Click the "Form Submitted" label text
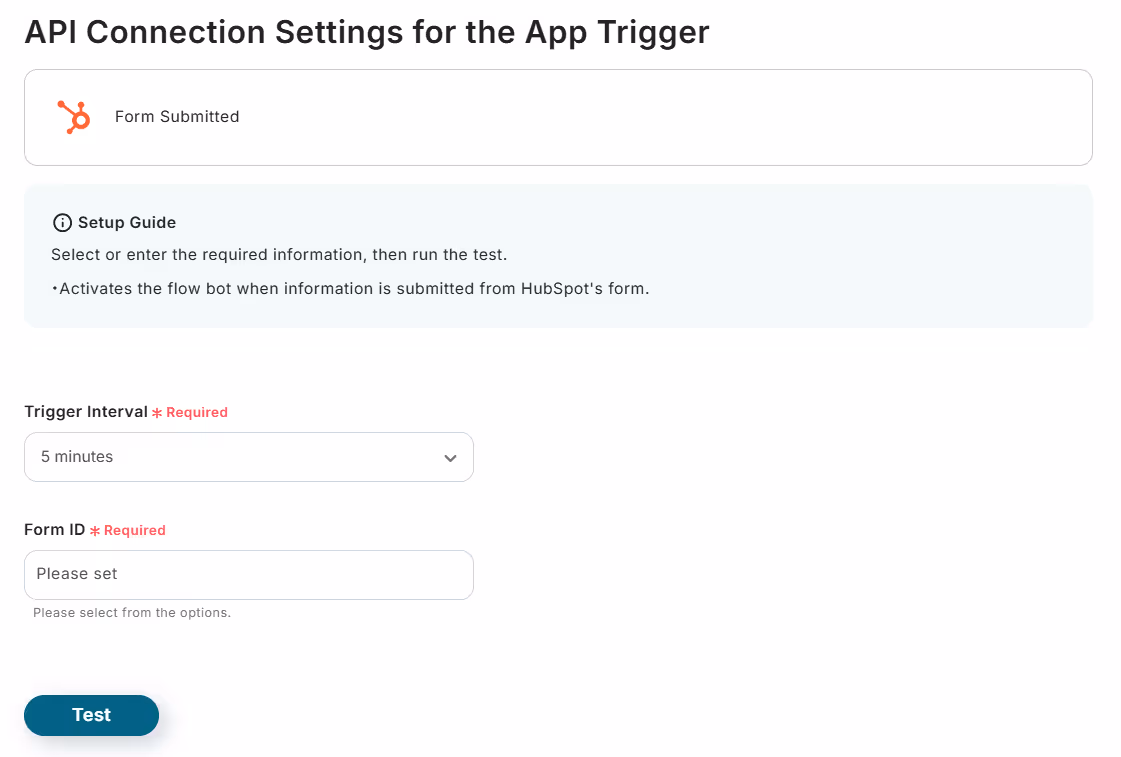1121x757 pixels. [177, 117]
